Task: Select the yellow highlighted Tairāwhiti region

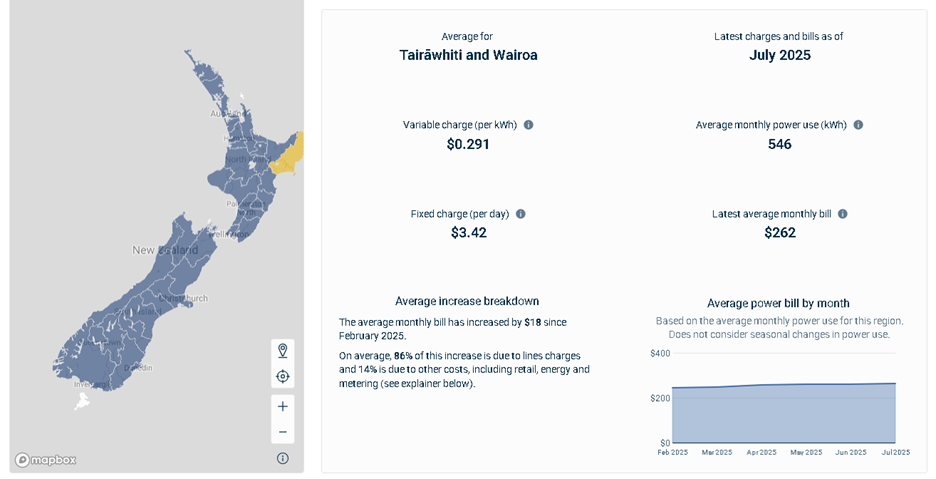Action: tap(288, 157)
